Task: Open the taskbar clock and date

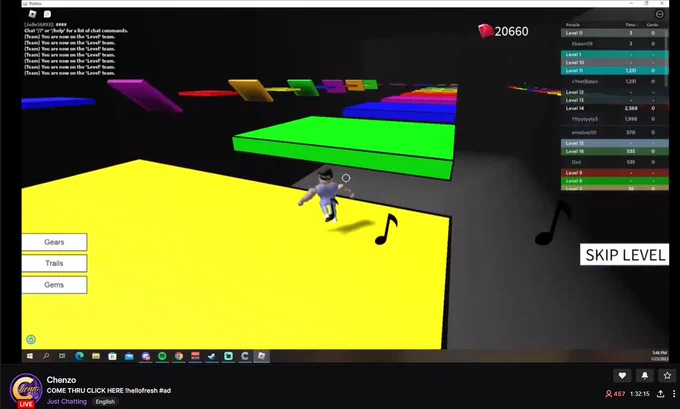Action: click(659, 356)
